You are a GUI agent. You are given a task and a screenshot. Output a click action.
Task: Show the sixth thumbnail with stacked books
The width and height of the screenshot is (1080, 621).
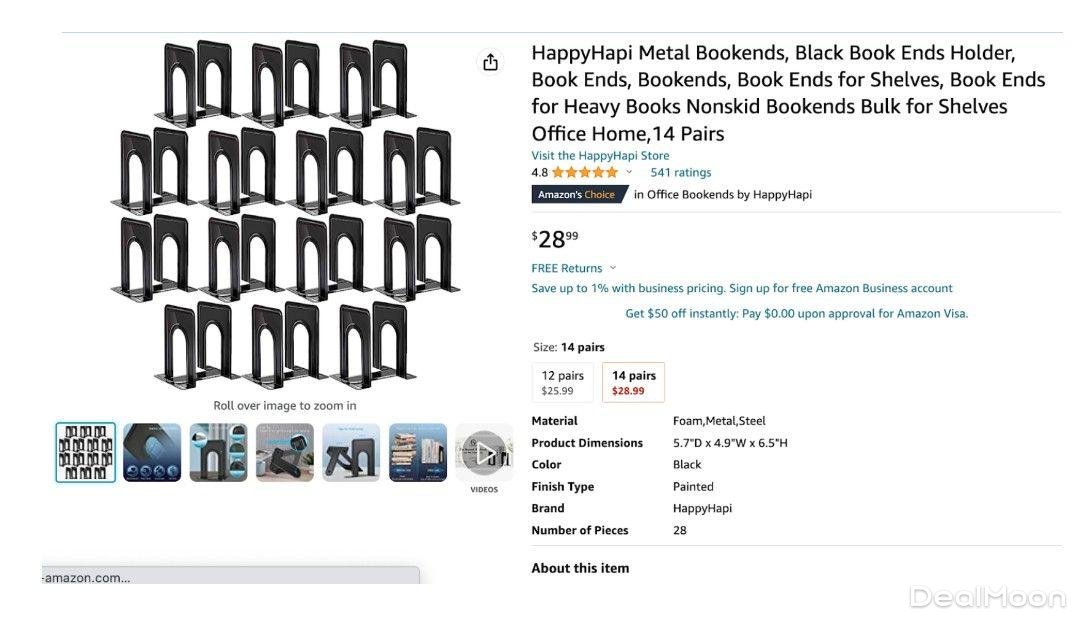[418, 453]
